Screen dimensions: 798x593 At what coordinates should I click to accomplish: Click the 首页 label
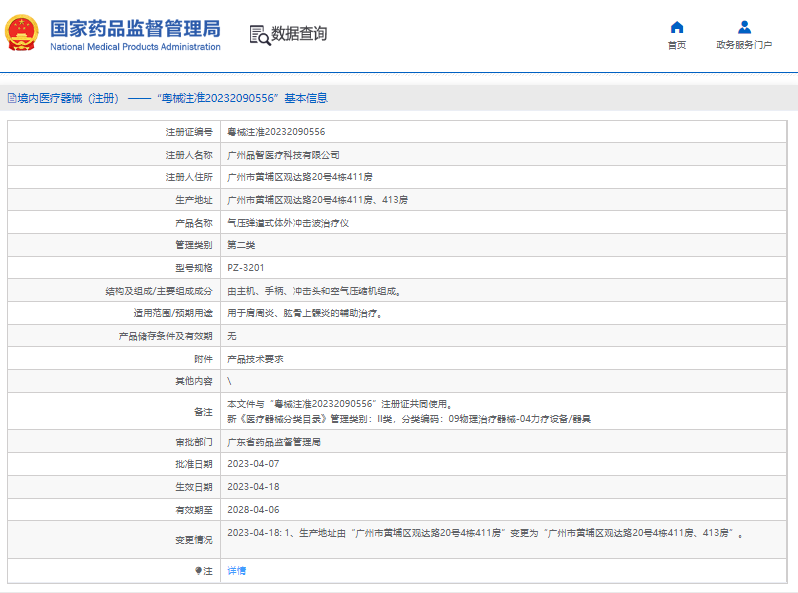pyautogui.click(x=677, y=45)
